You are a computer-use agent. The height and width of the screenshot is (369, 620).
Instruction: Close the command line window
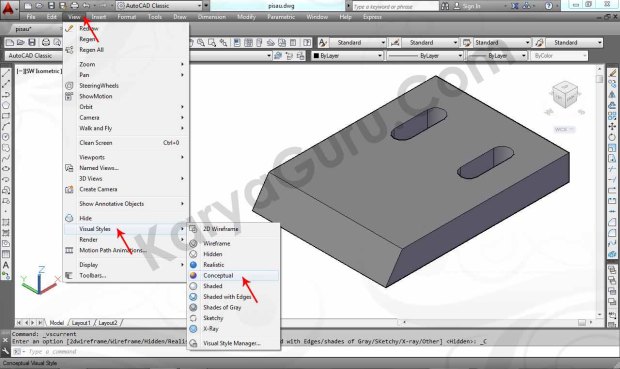pos(5,340)
